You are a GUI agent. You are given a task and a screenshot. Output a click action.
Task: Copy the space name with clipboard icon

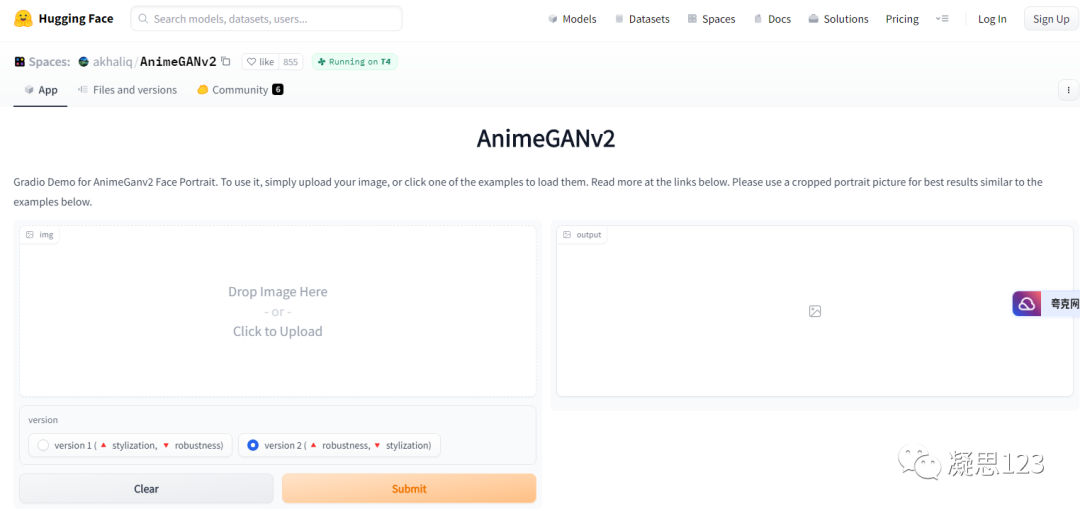pos(226,61)
